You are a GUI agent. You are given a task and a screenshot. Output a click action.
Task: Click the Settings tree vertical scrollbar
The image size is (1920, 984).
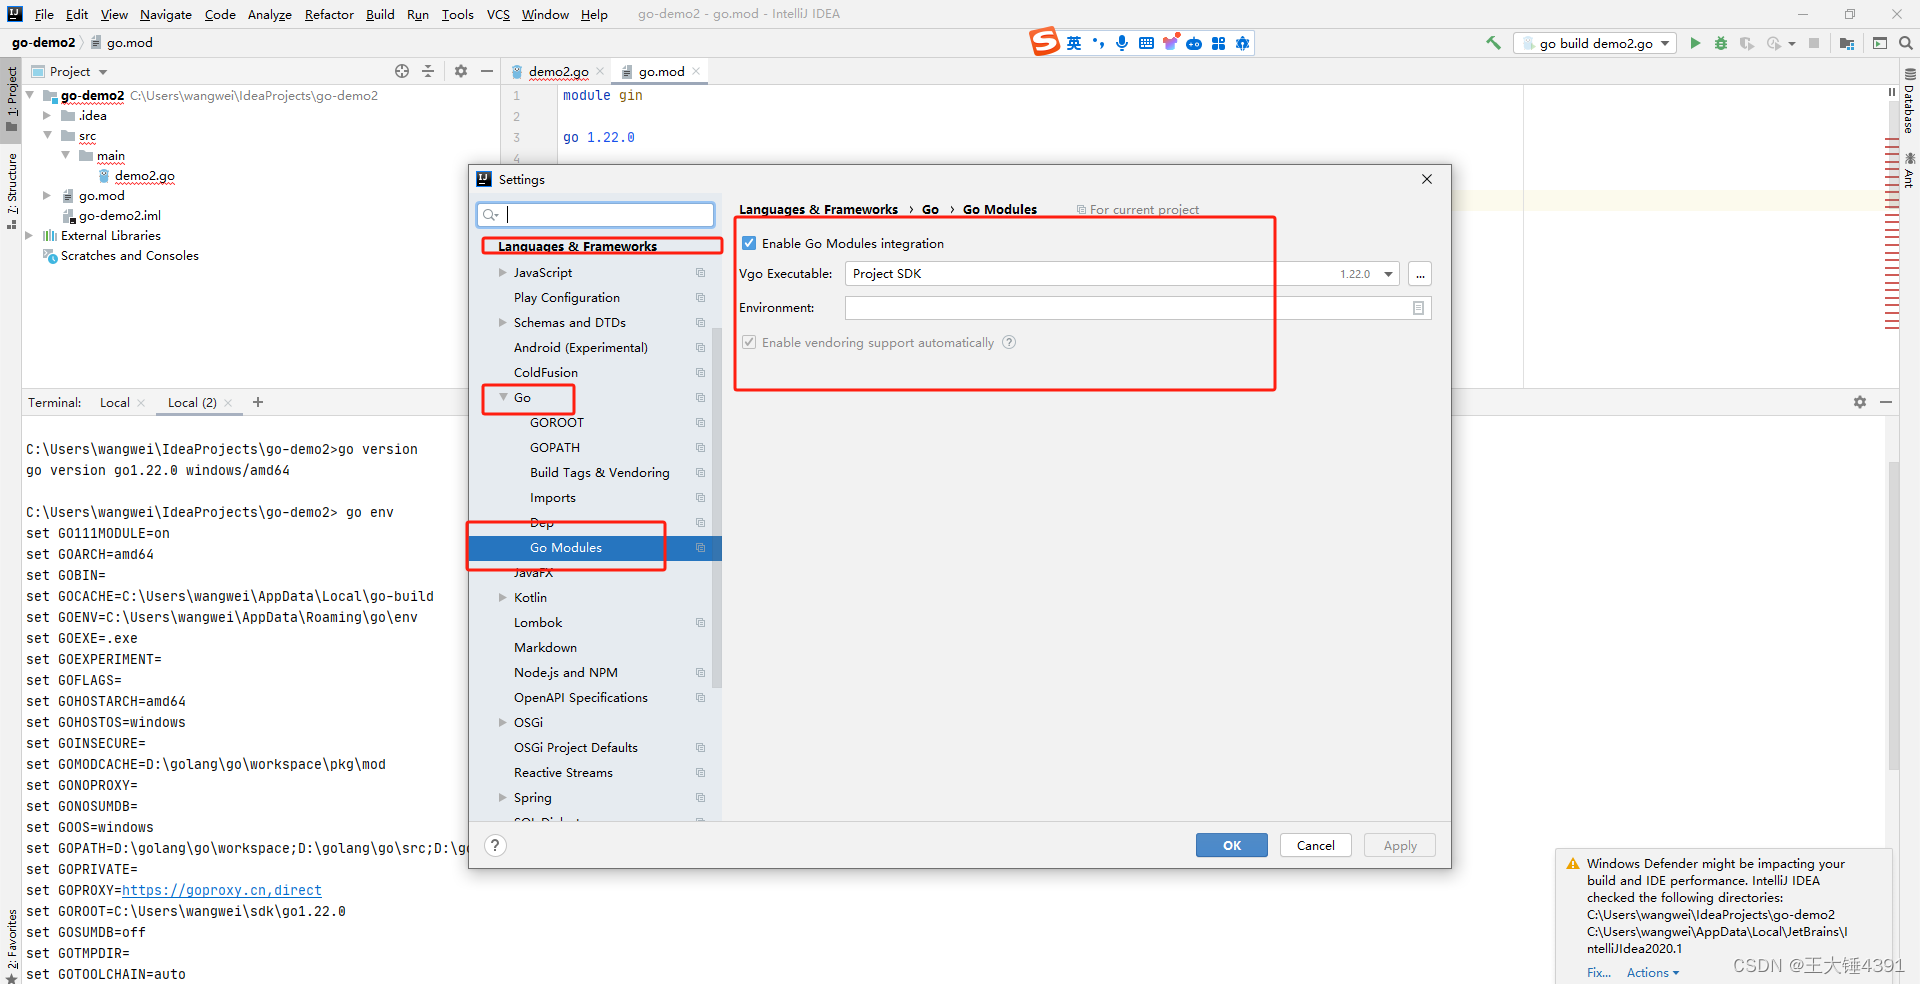[716, 508]
